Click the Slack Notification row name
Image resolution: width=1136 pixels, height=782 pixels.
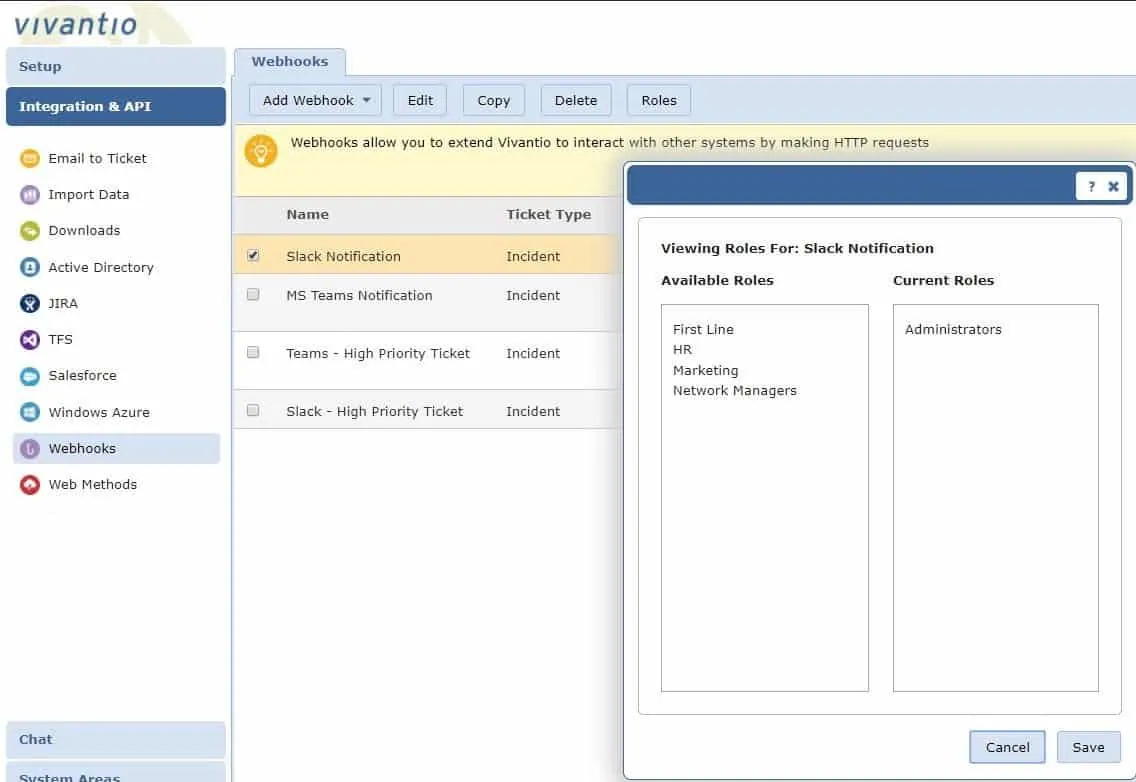pos(343,257)
